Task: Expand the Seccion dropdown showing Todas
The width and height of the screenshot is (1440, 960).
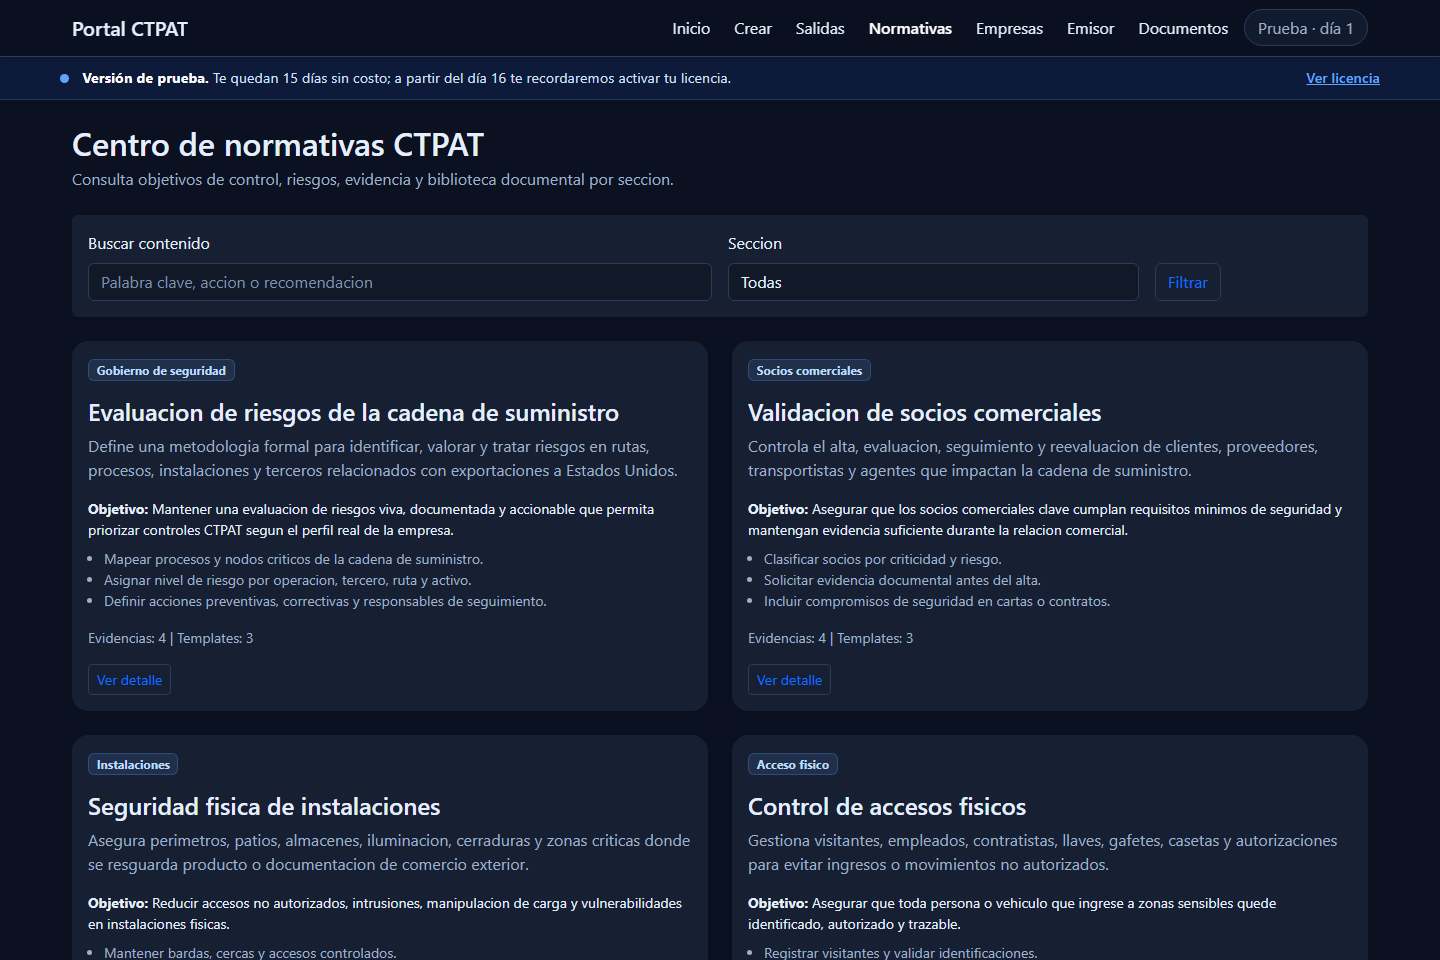Action: [x=933, y=282]
